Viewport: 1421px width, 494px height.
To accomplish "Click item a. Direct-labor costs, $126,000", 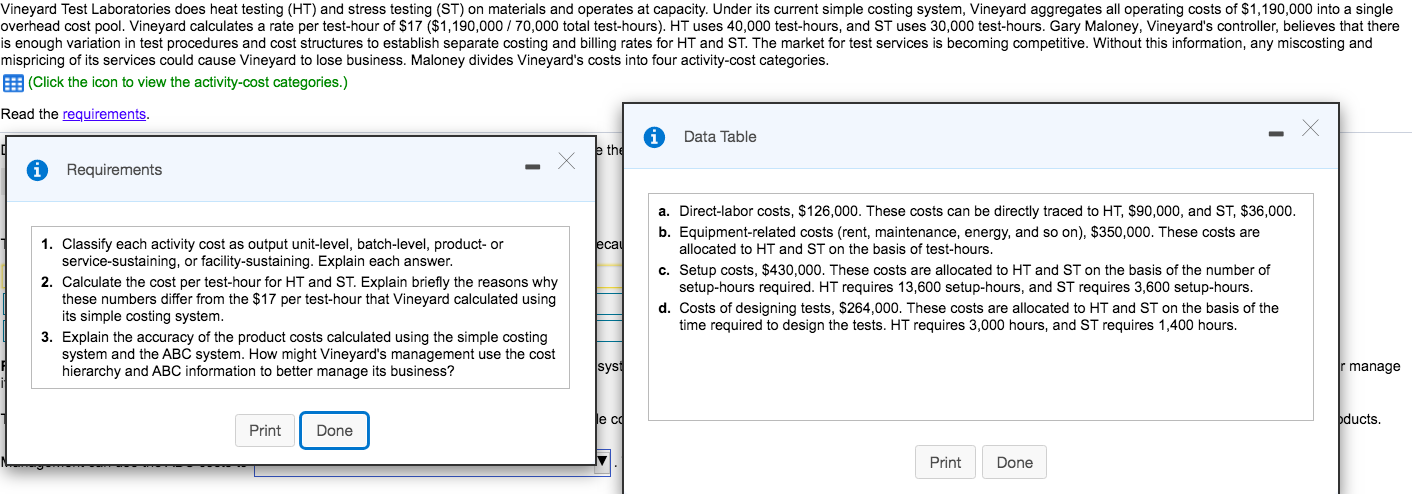I will (977, 212).
